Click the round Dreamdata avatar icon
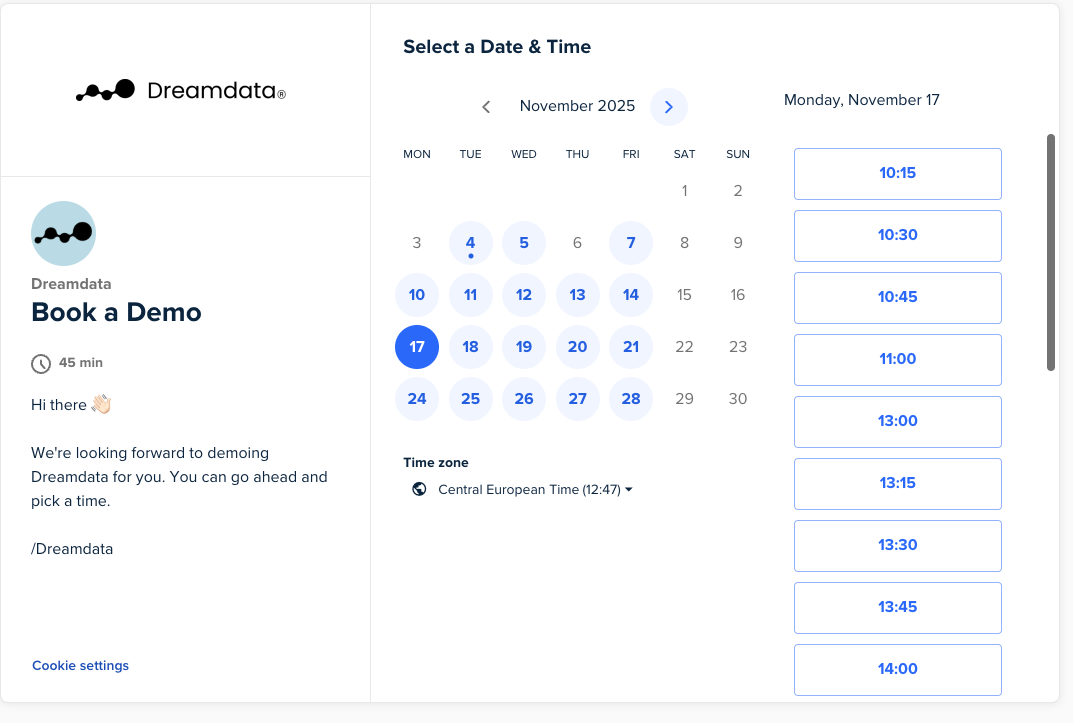 (64, 233)
